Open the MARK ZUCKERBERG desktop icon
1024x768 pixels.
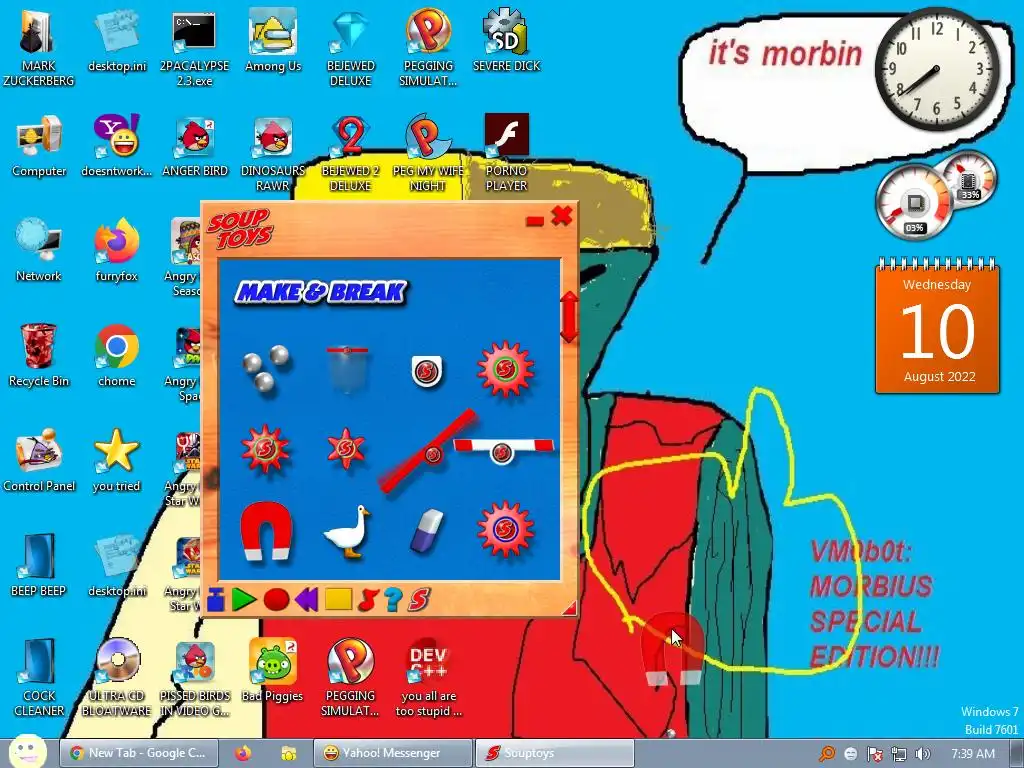click(39, 48)
